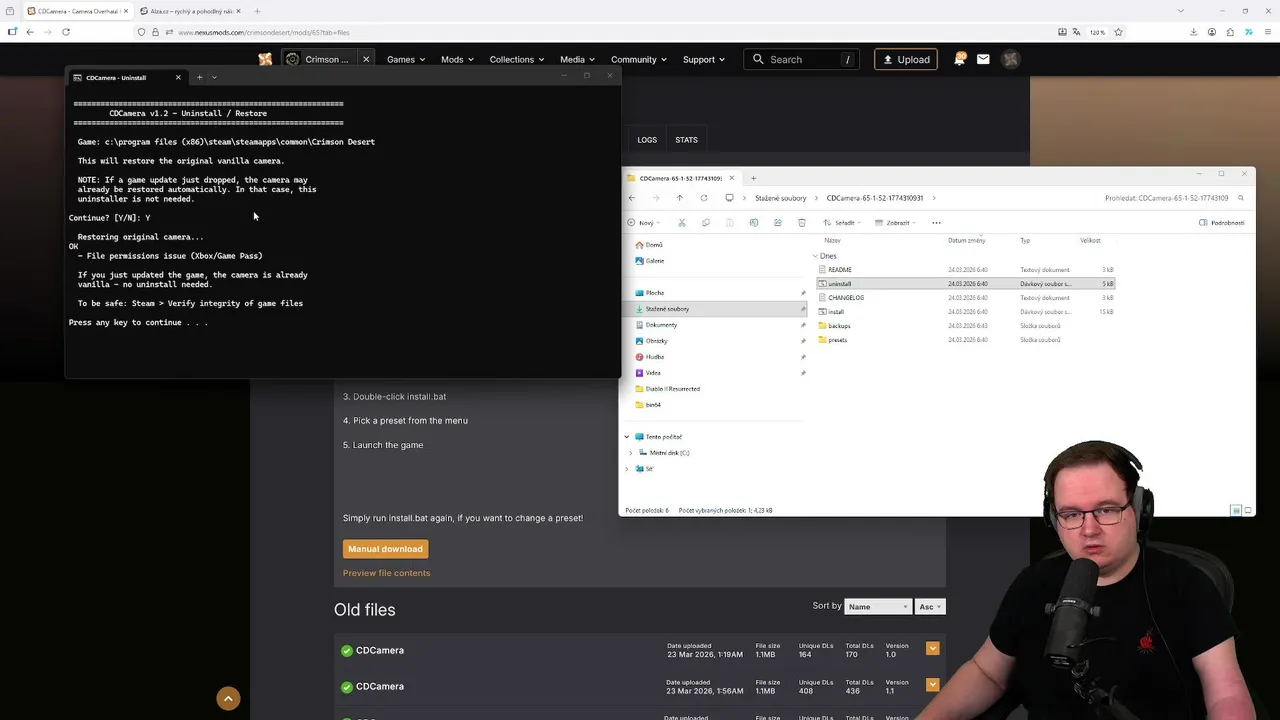Open Community dropdown menu
The height and width of the screenshot is (720, 1280).
click(639, 59)
